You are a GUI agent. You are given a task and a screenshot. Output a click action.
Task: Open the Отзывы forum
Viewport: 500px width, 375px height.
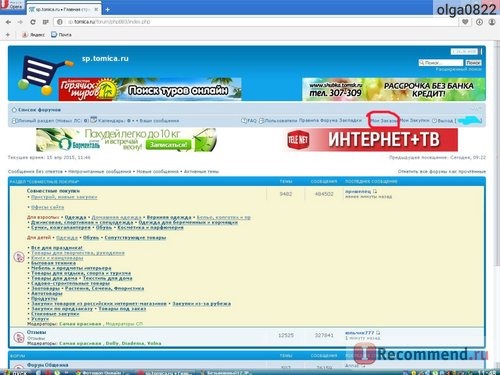pyautogui.click(x=37, y=332)
